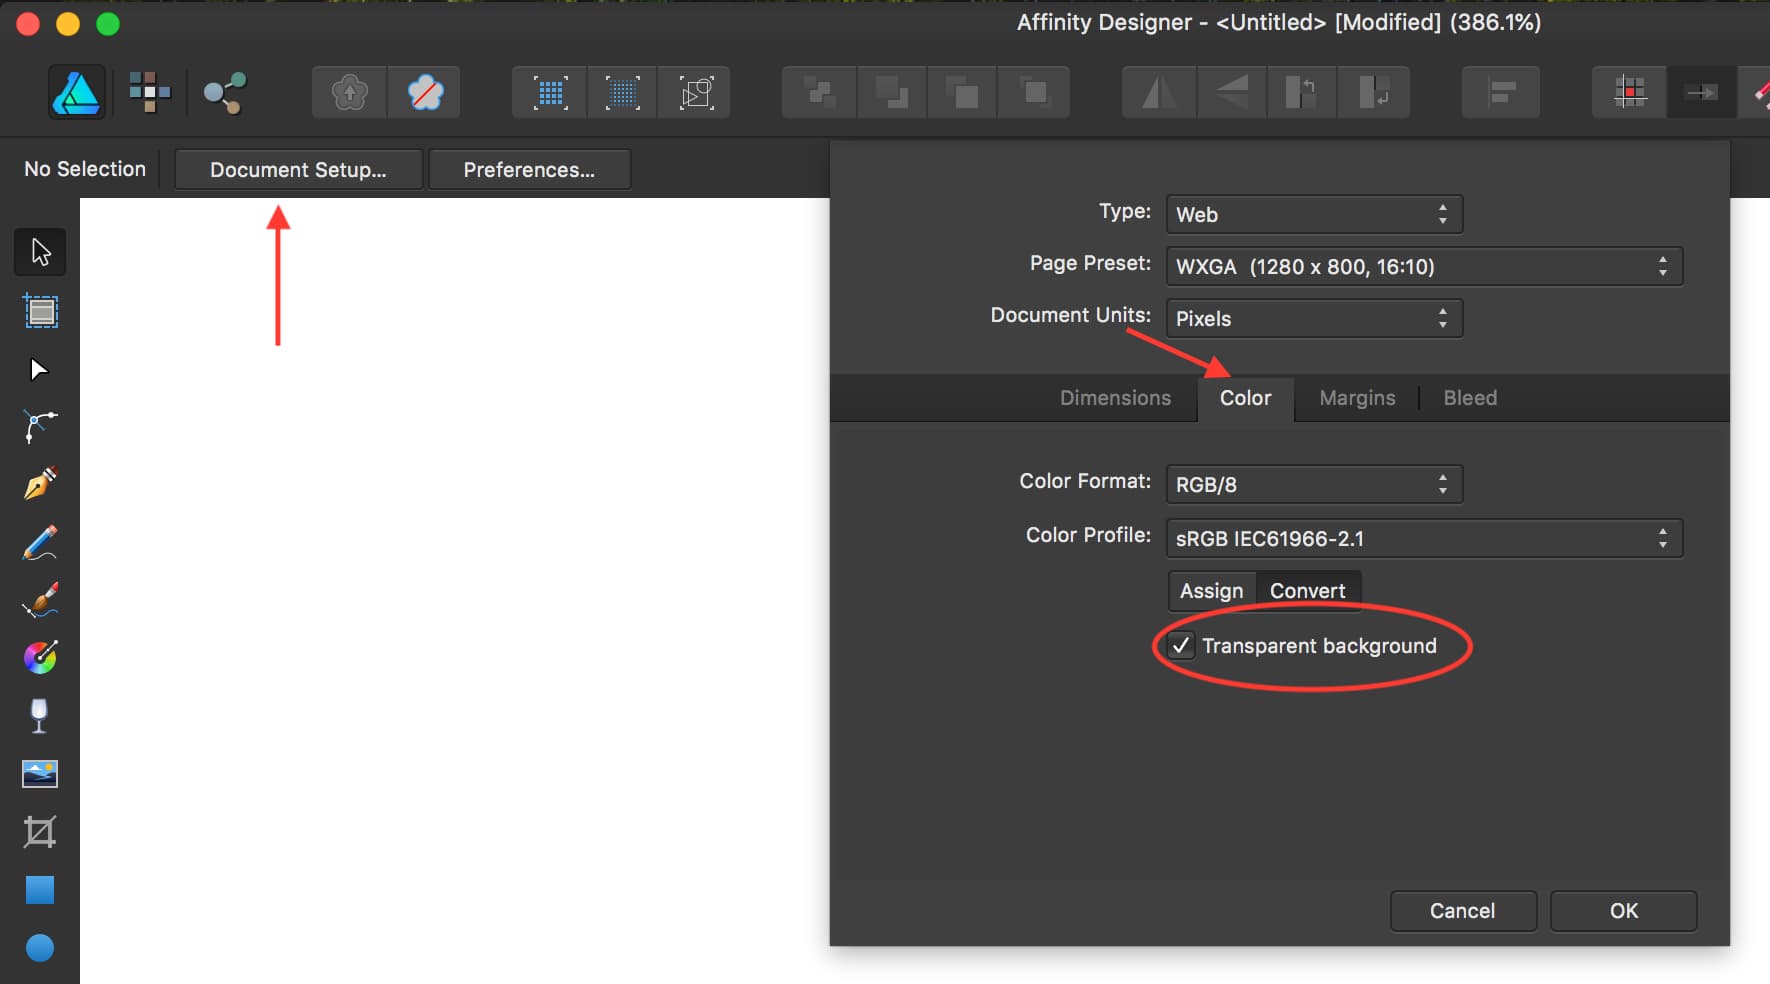This screenshot has width=1770, height=984.
Task: Select the Node tool
Action: pos(40,369)
